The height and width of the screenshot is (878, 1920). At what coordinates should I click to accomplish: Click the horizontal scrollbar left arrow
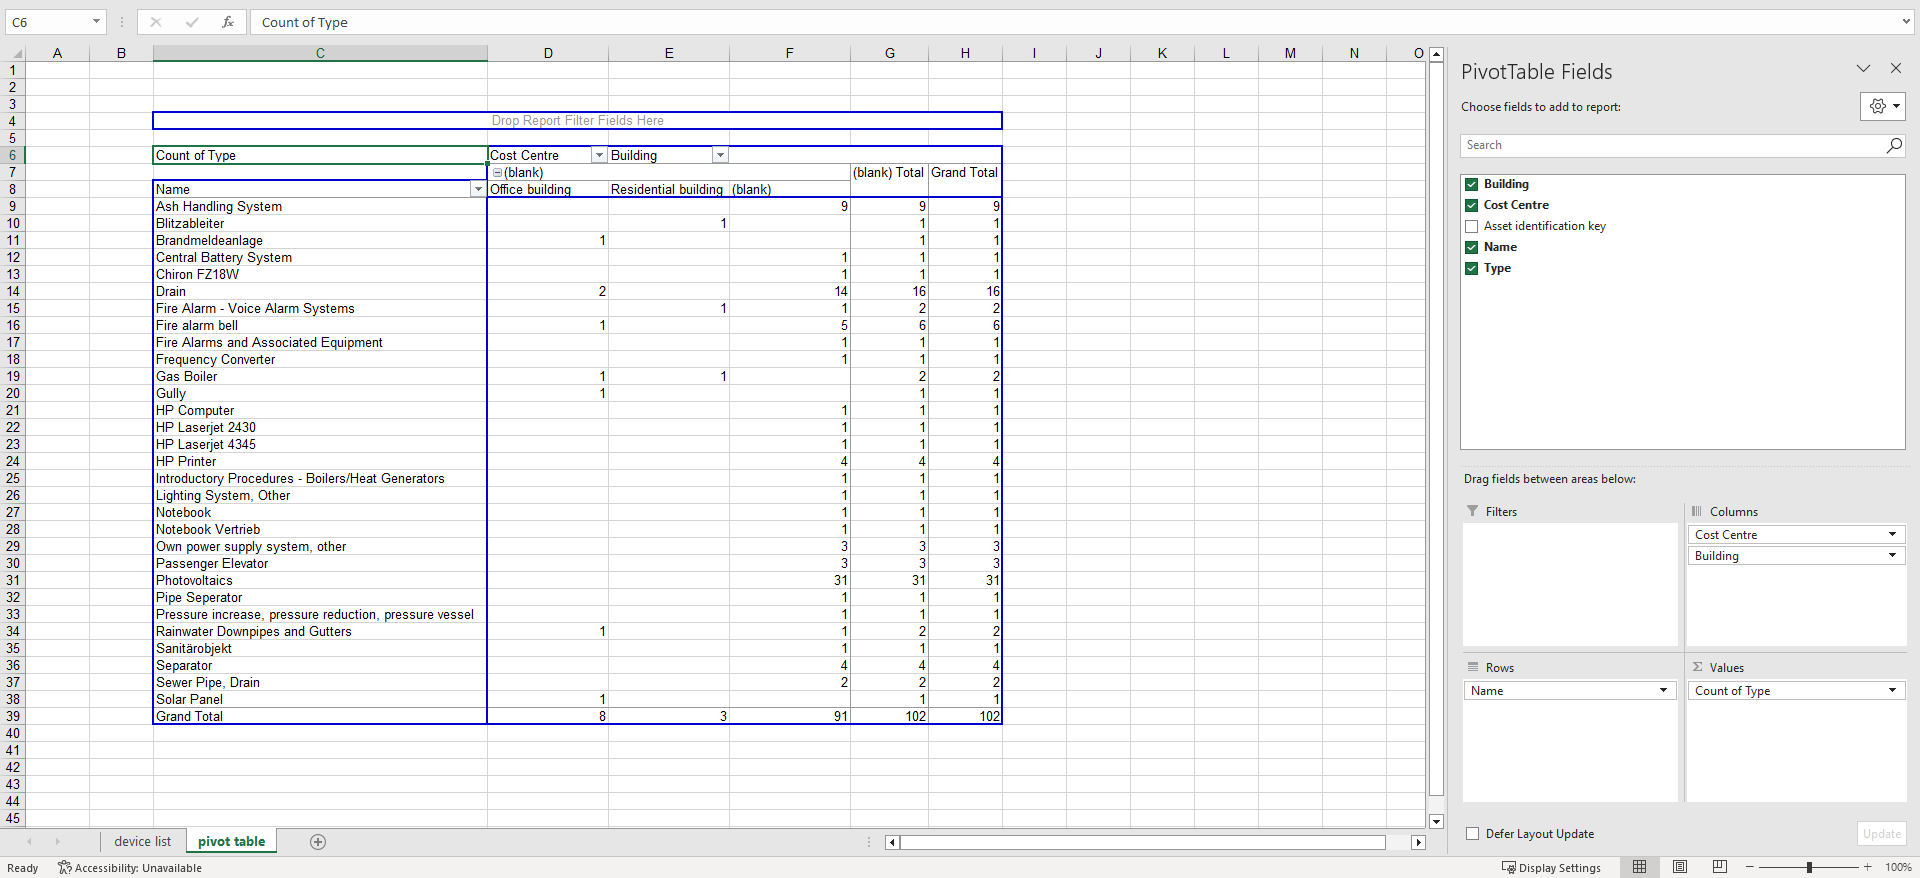[x=892, y=842]
